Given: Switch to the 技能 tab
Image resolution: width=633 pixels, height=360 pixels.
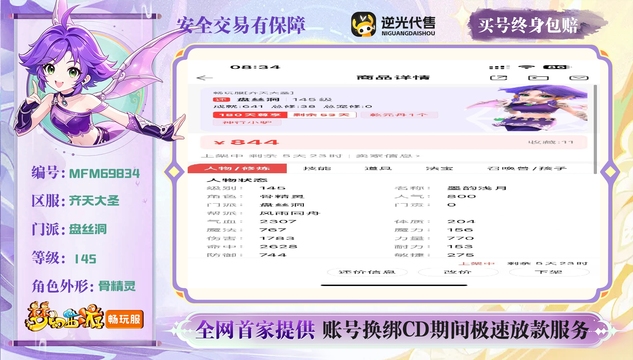Looking at the screenshot, I should [x=317, y=168].
